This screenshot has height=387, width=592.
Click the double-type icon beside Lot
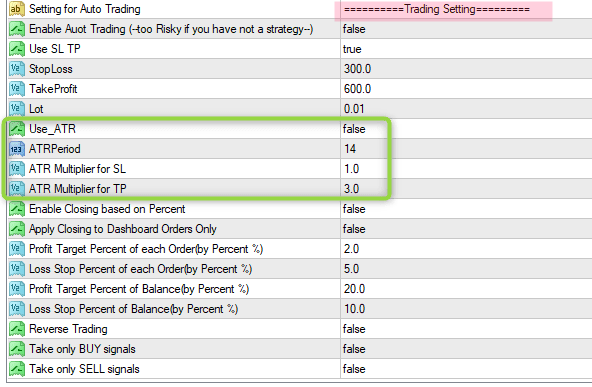point(17,109)
